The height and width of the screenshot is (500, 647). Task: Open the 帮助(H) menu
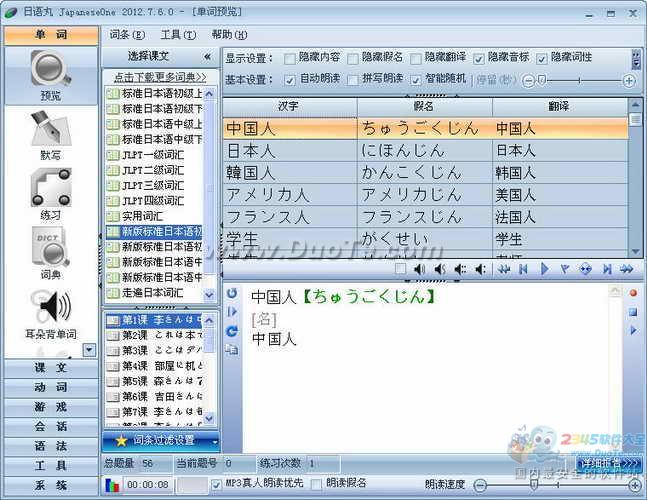229,35
